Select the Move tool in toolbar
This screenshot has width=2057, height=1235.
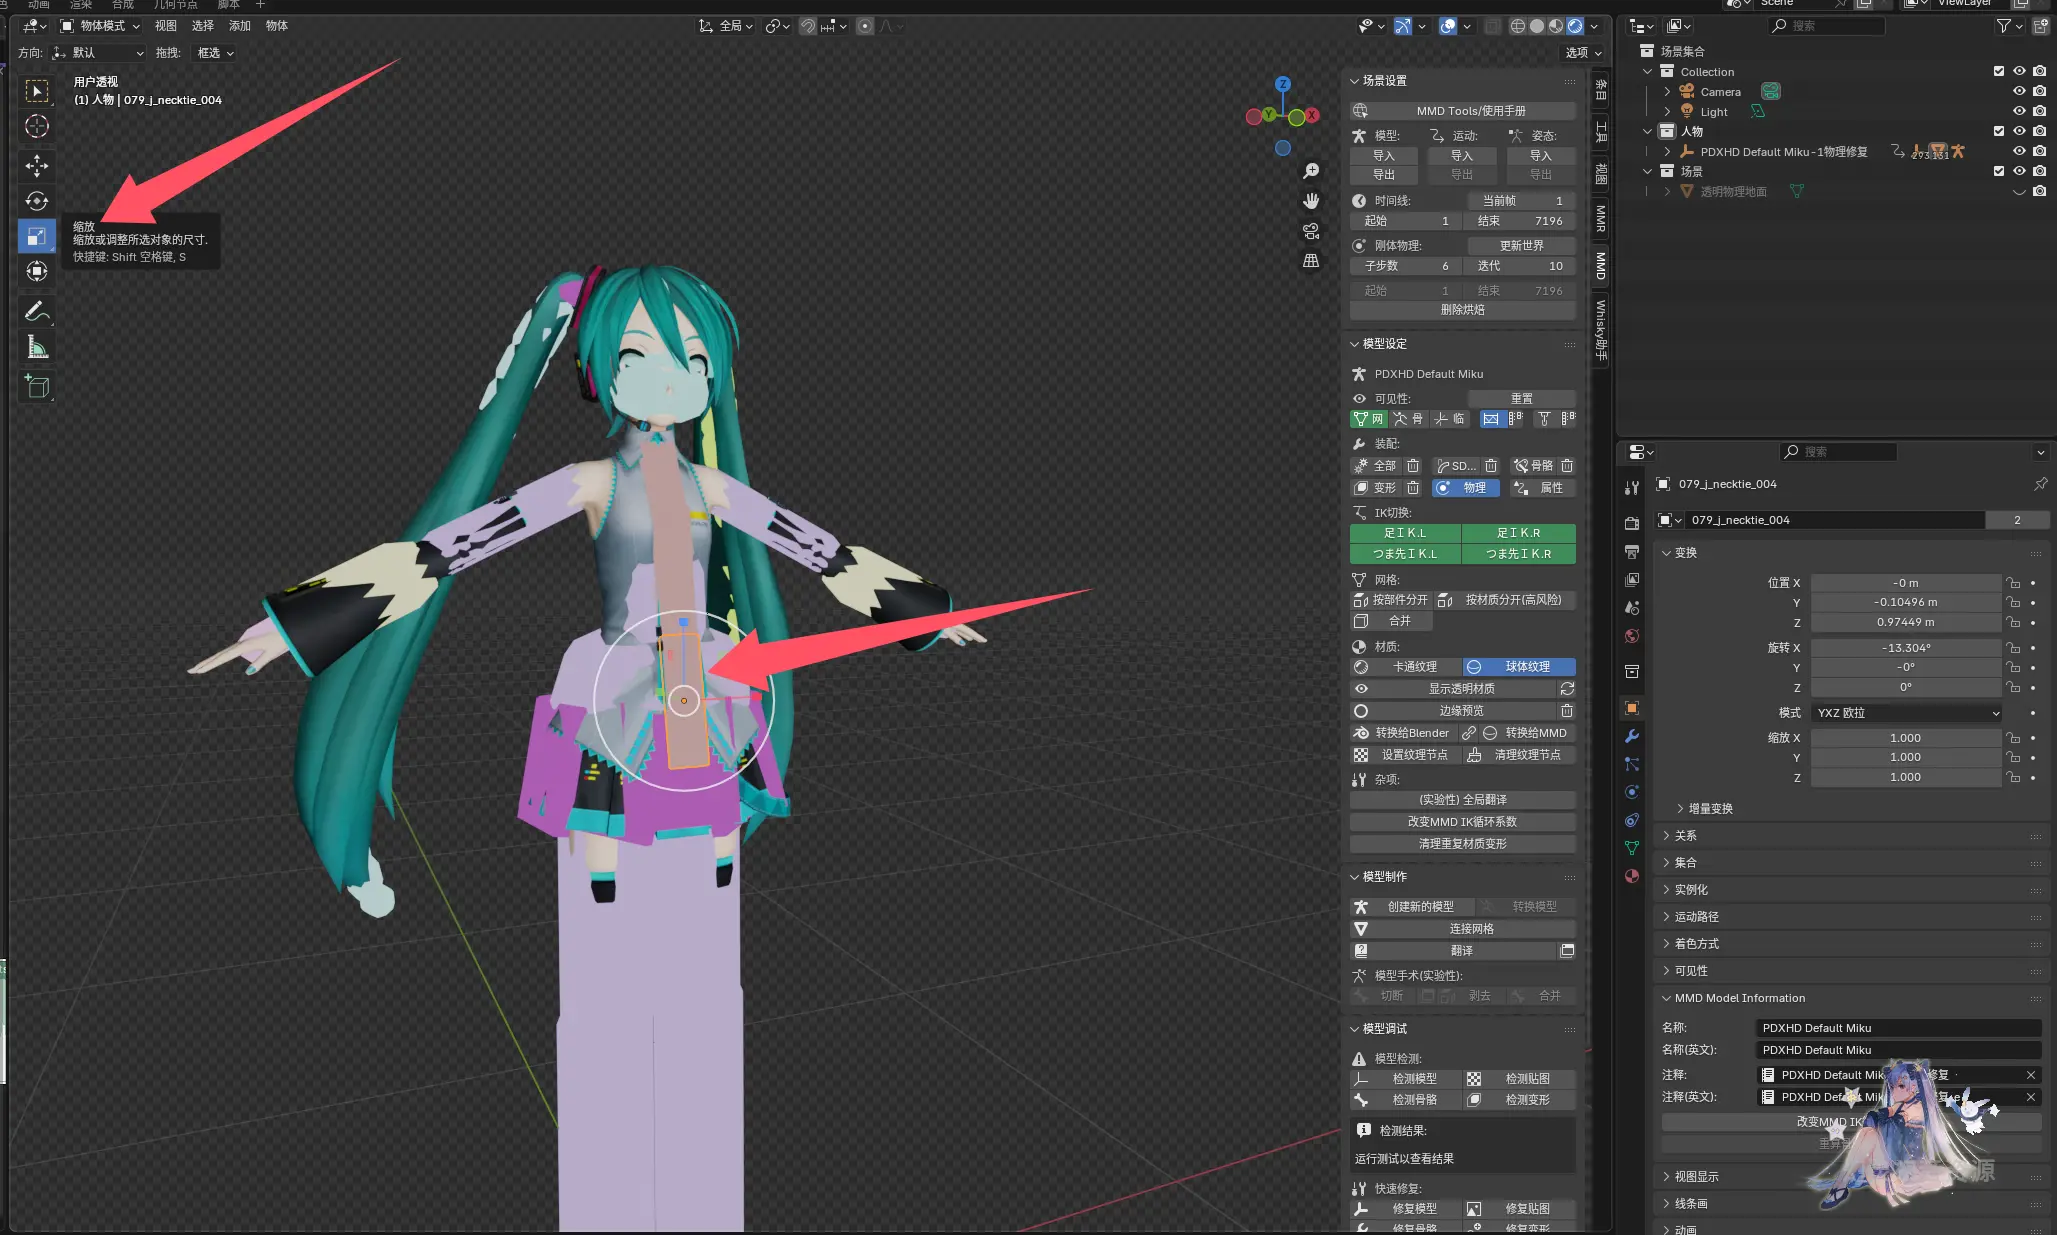pos(37,165)
